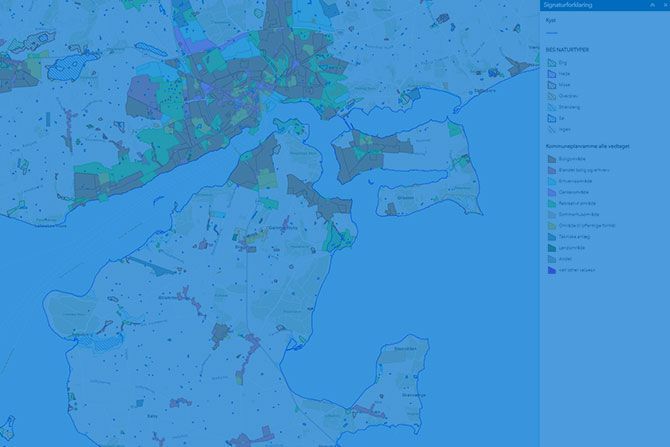This screenshot has height=447, width=670.
Task: Click the Sø legend symbol
Action: point(550,120)
